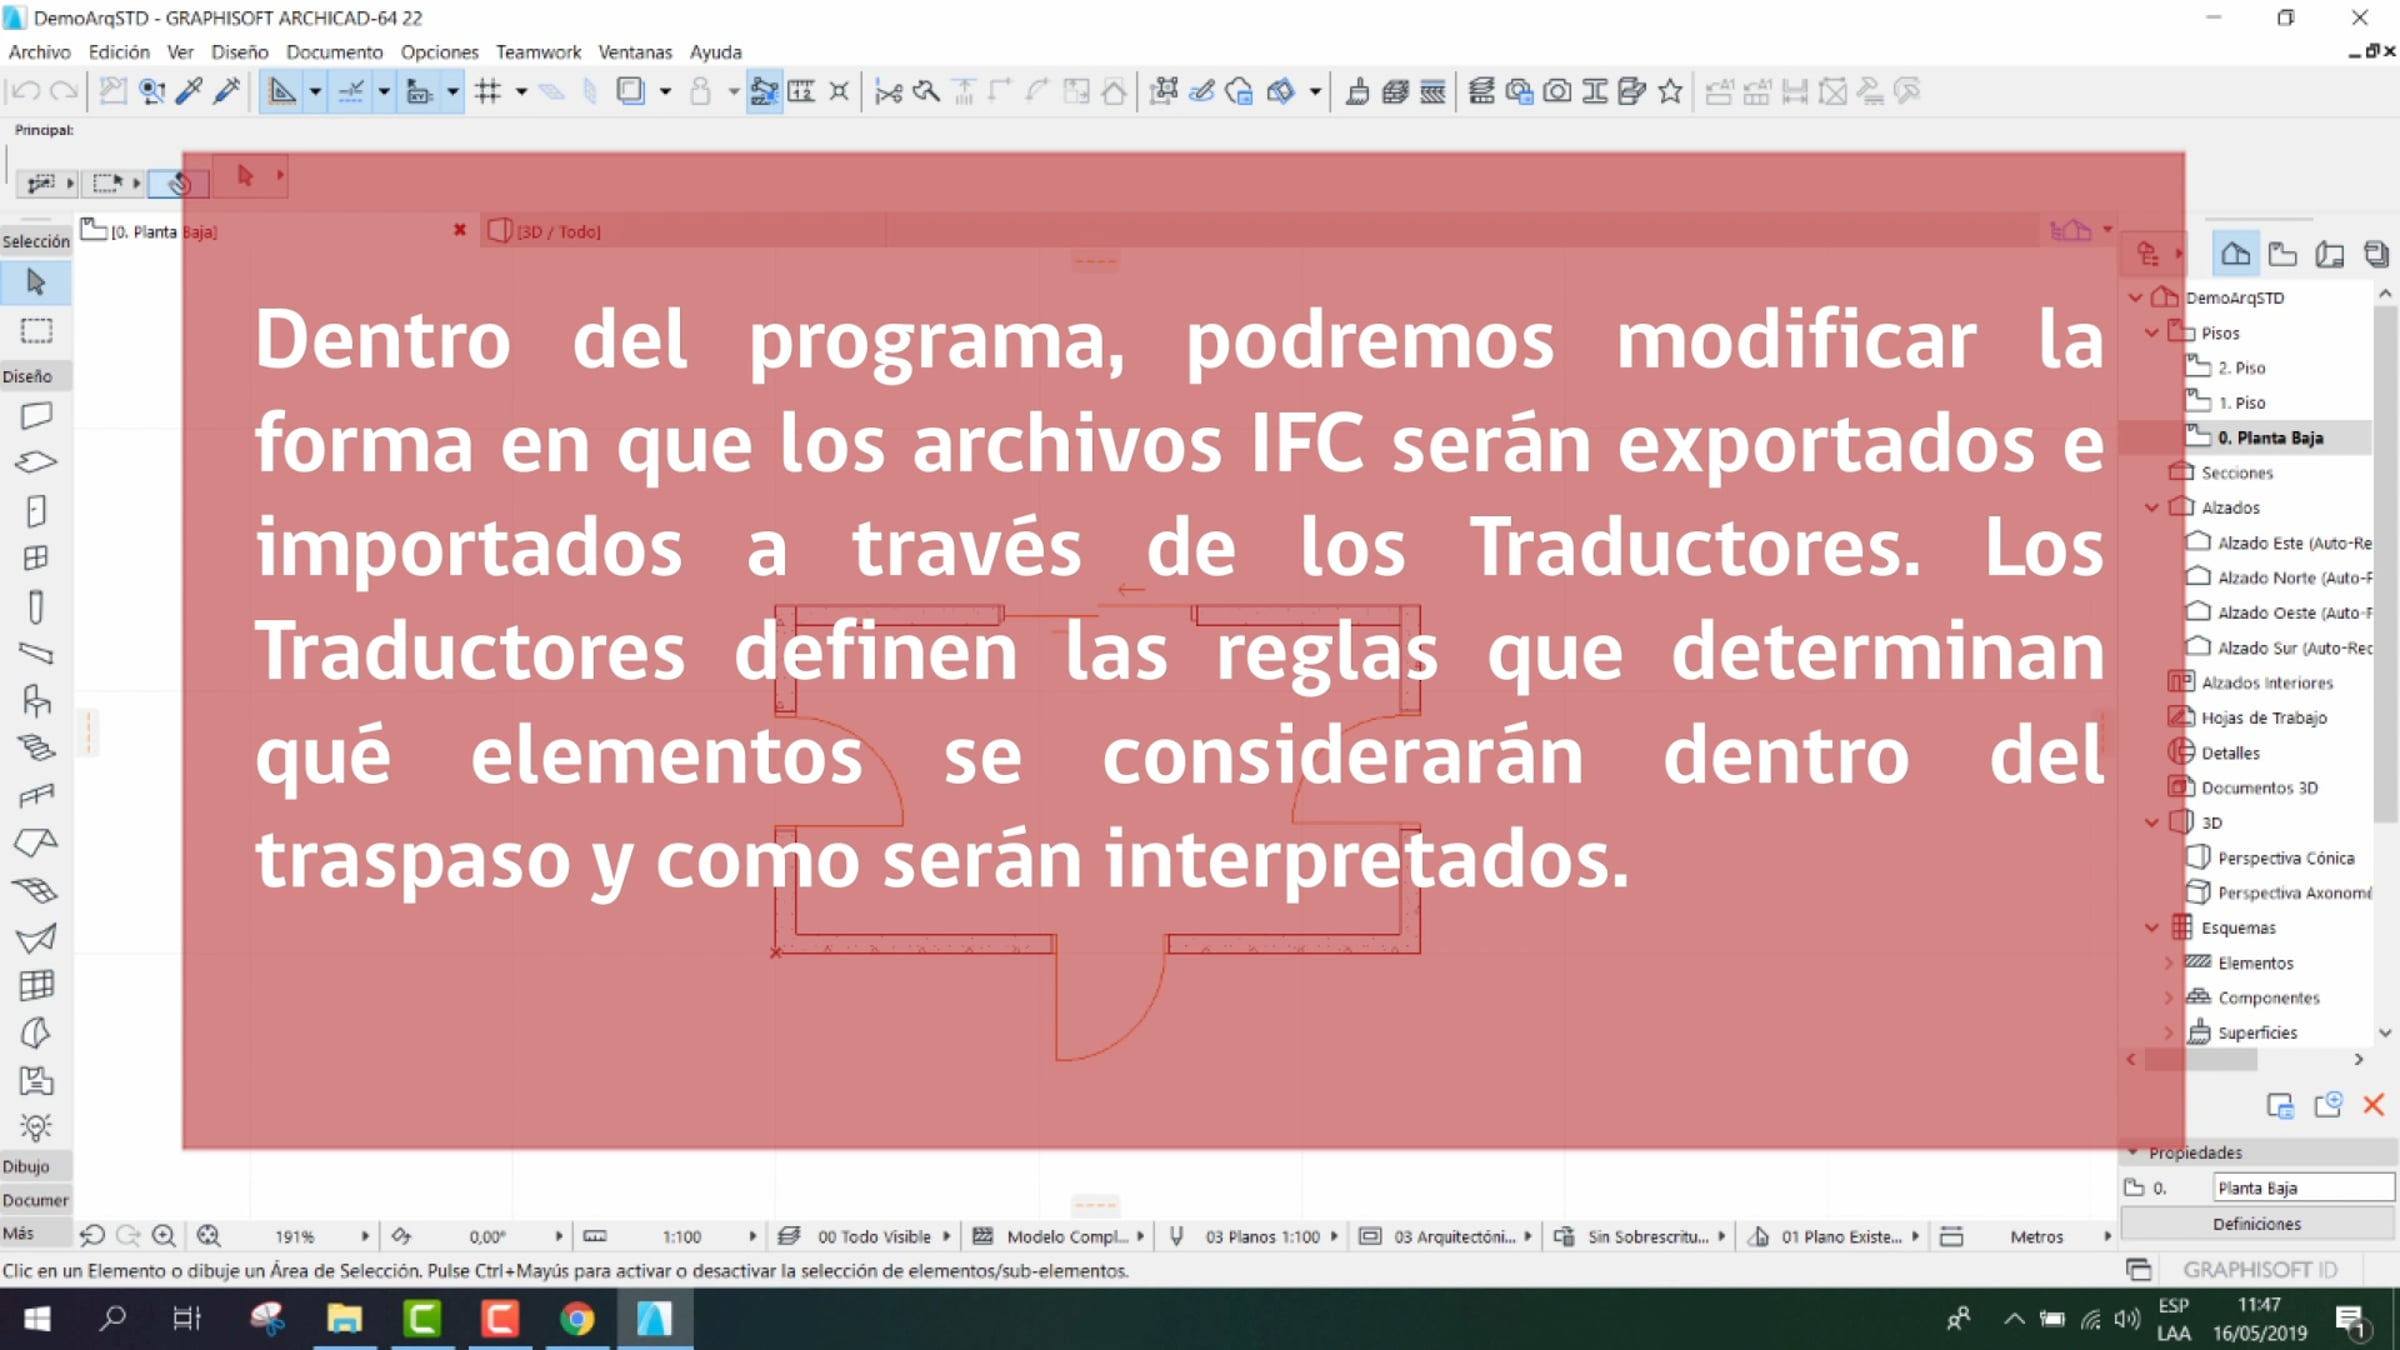Switch to the 3D / Todo tab

558,232
